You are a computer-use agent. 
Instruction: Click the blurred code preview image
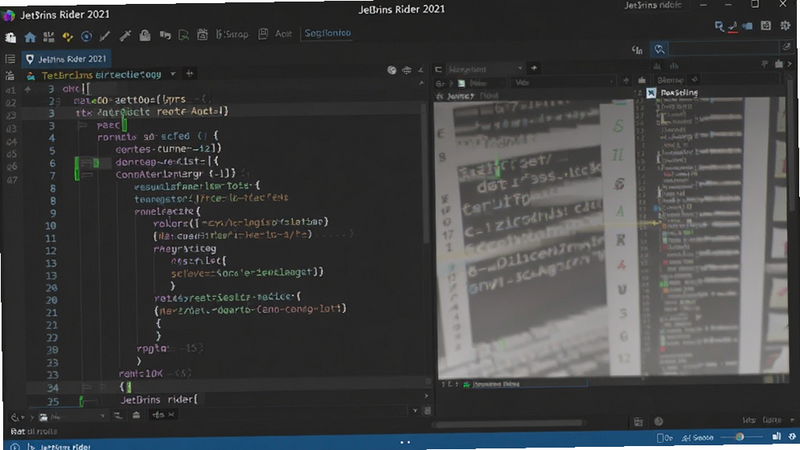[535, 239]
